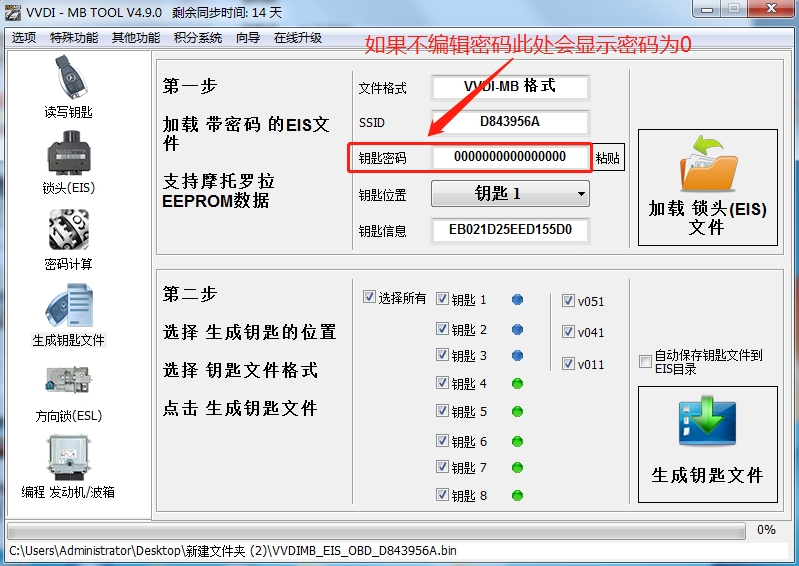The image size is (799, 566).
Task: Click the blue status dot for 钥匙 2
Action: [x=517, y=330]
